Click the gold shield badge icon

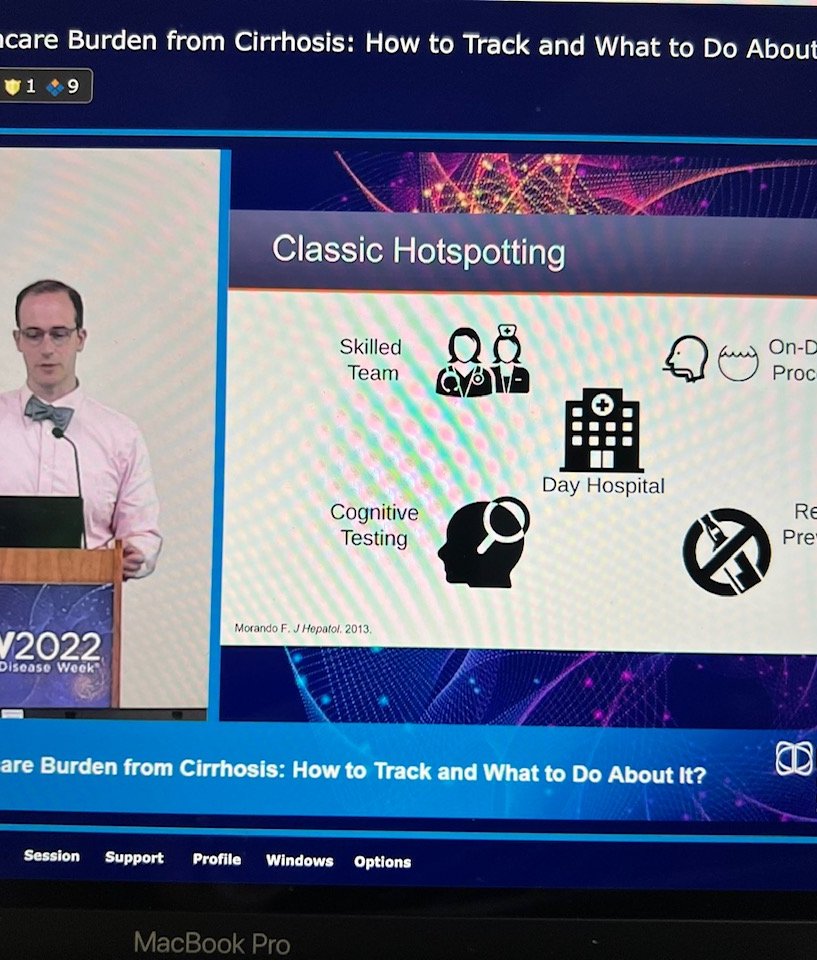click(12, 86)
